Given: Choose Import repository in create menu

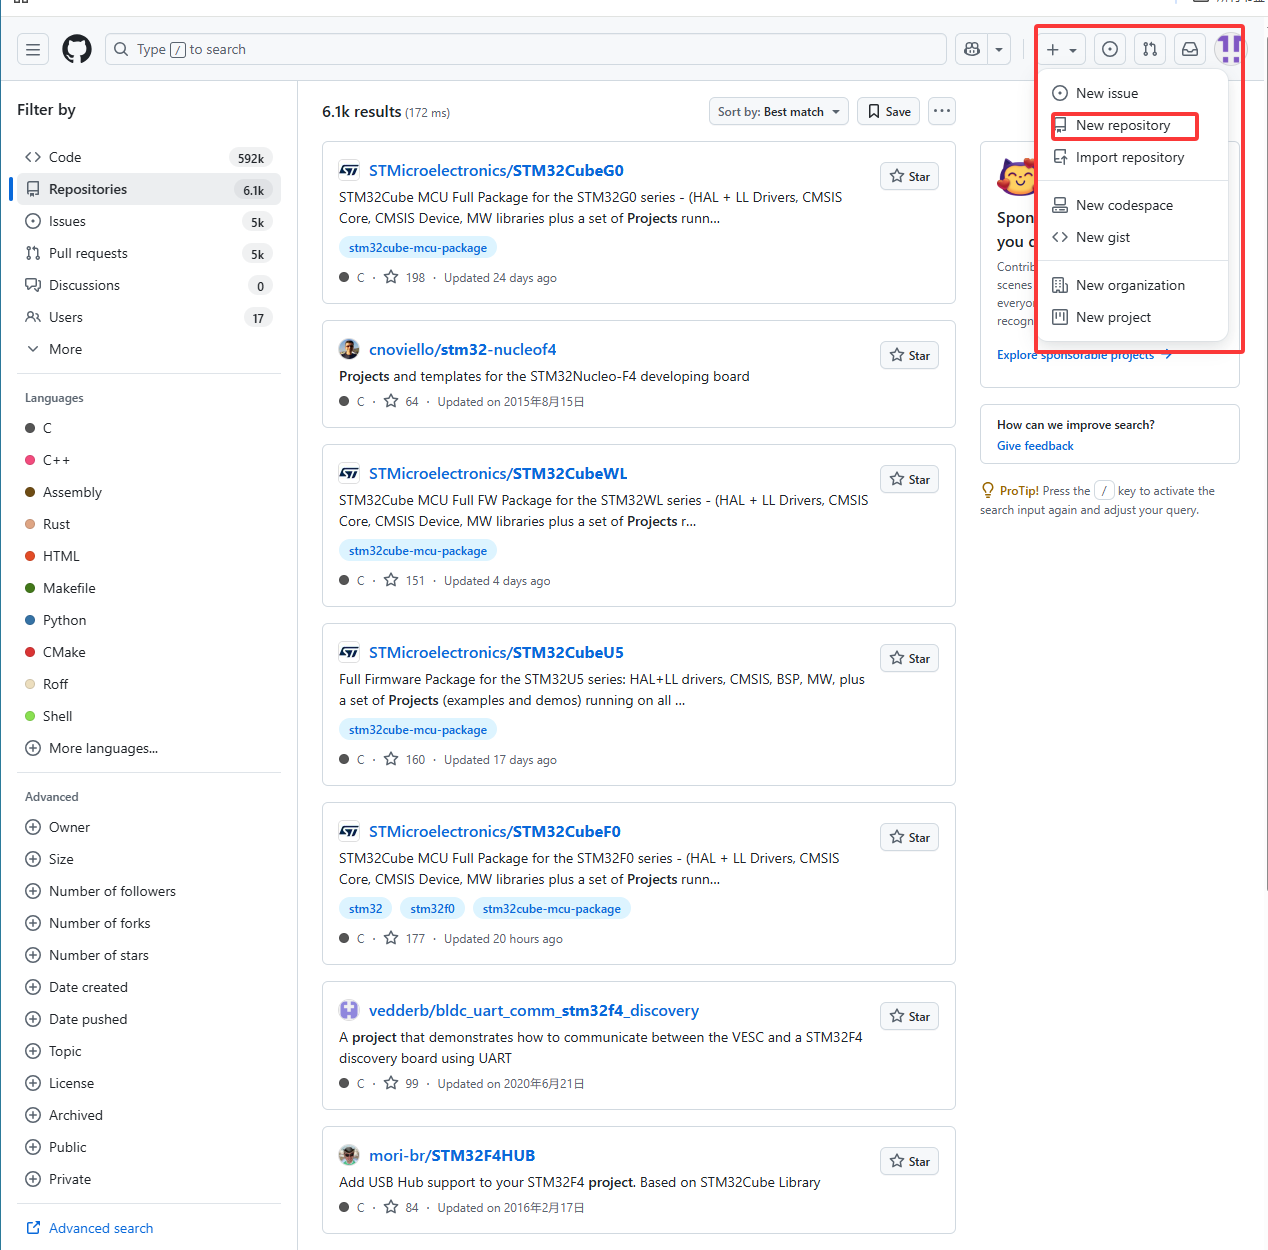Looking at the screenshot, I should pos(1129,158).
